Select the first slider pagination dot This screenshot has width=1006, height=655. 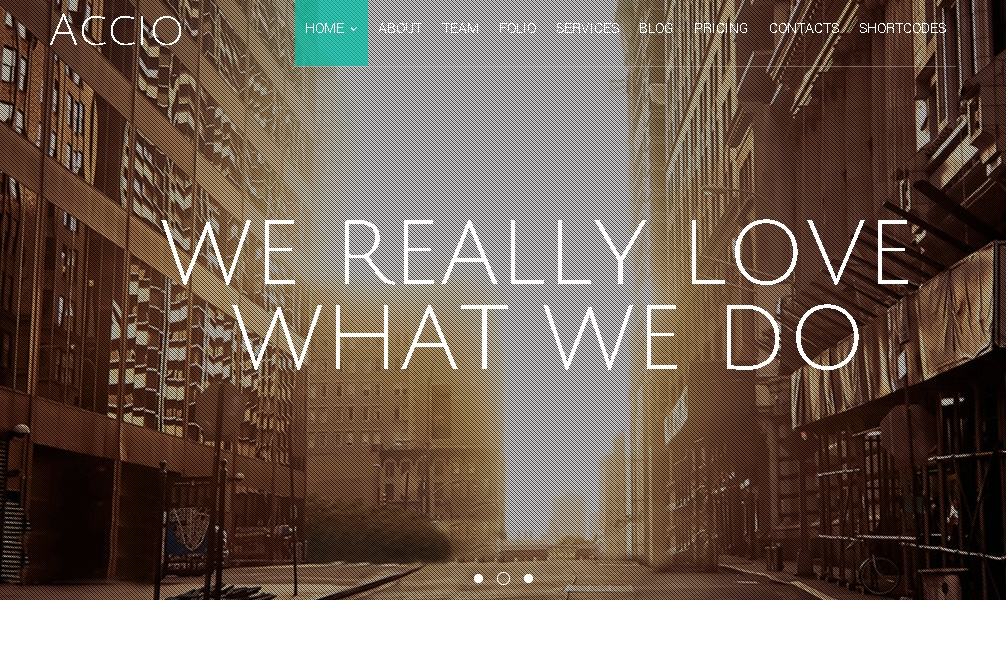pos(478,579)
